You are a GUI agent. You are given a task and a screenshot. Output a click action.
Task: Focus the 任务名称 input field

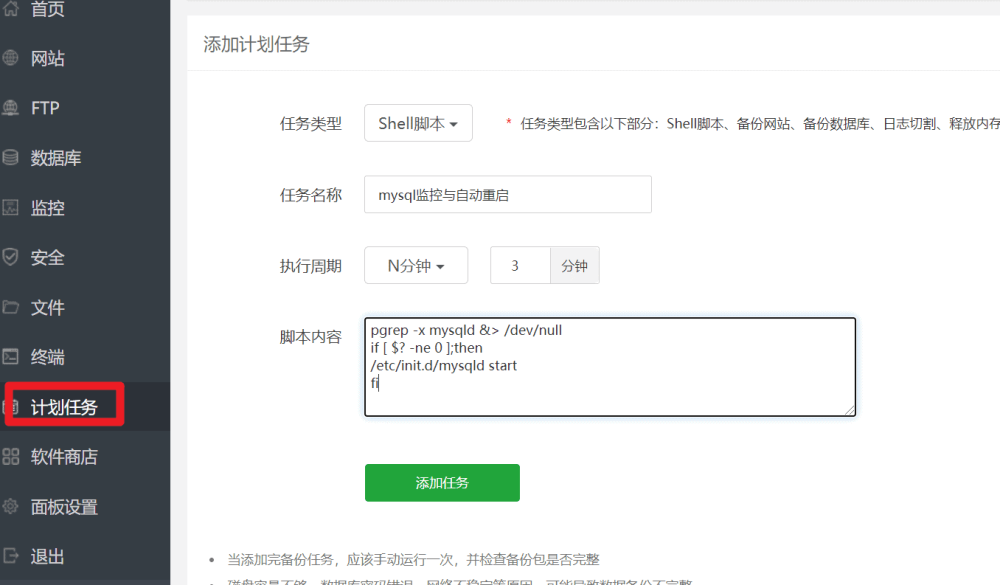tap(508, 195)
